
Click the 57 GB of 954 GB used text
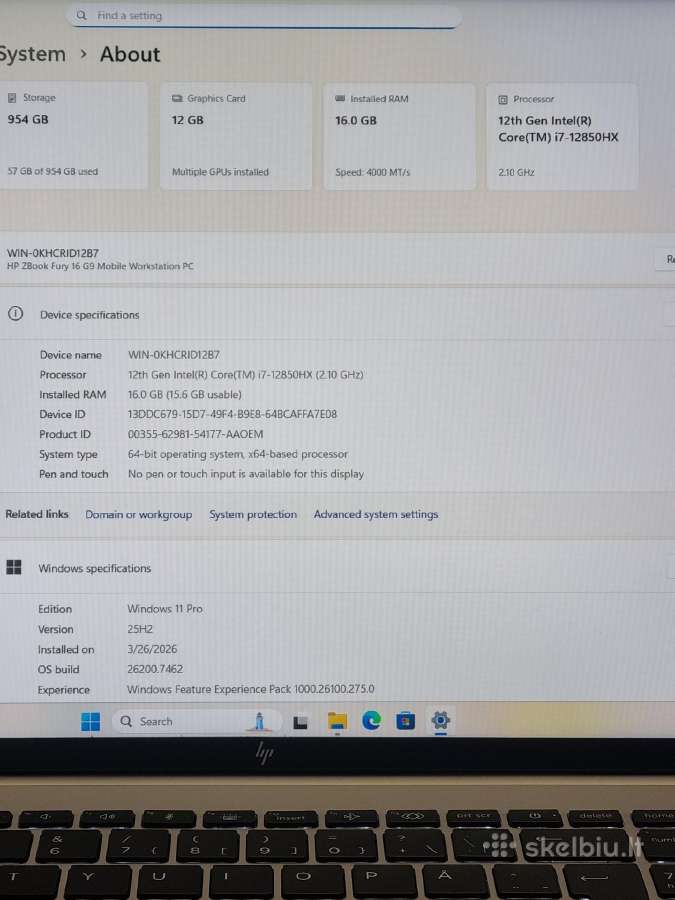53,171
